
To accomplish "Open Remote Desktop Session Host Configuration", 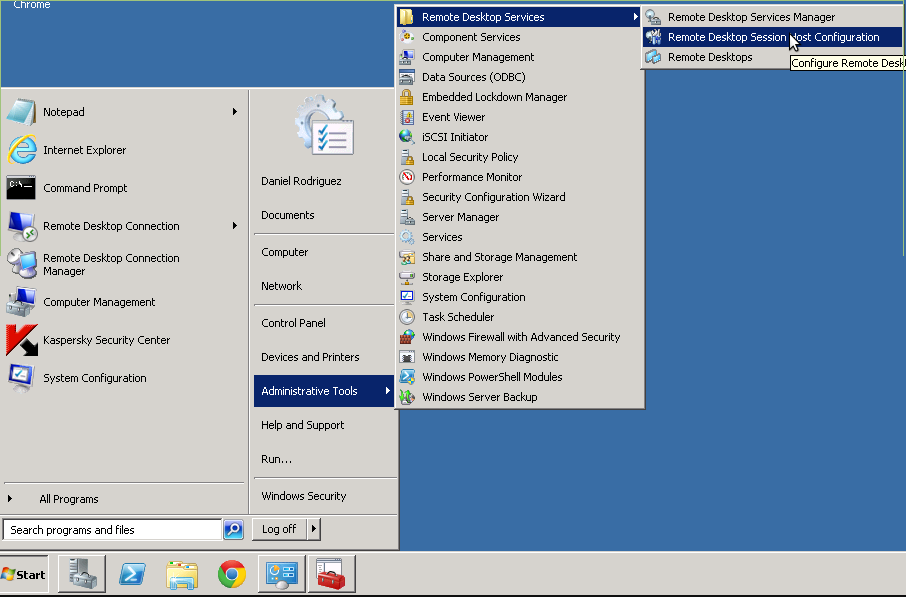I will pos(772,37).
